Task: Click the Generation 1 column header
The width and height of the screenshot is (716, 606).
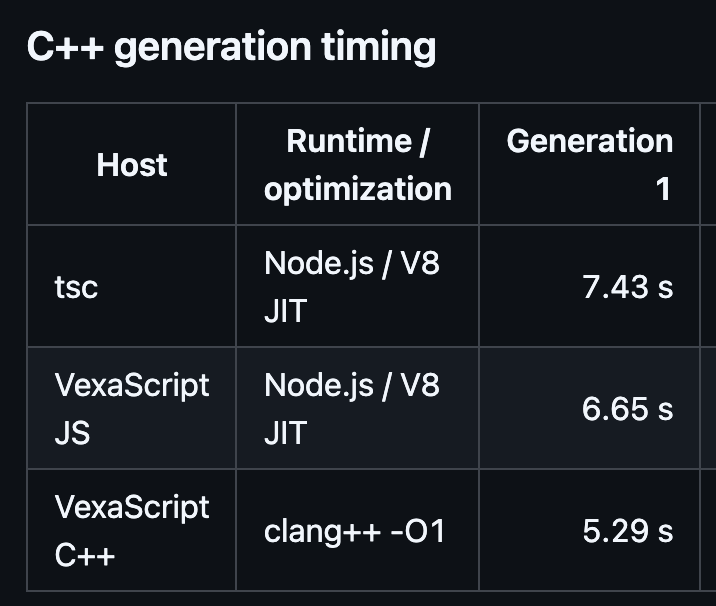Action: click(x=590, y=164)
